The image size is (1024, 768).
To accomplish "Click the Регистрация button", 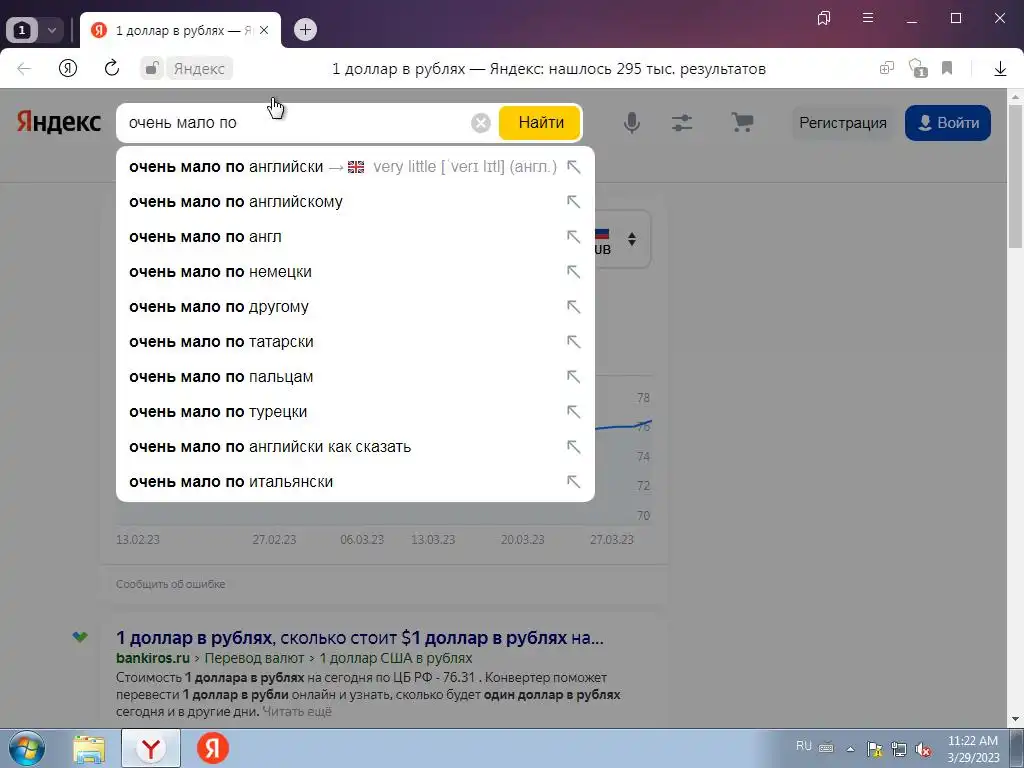I will [x=842, y=123].
